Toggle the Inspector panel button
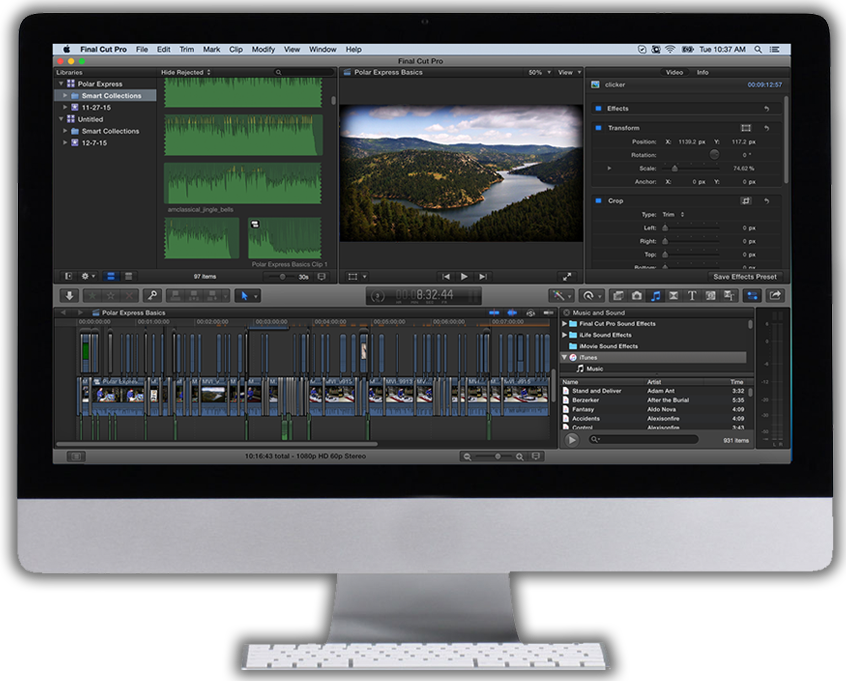The width and height of the screenshot is (846, 681). [x=753, y=295]
